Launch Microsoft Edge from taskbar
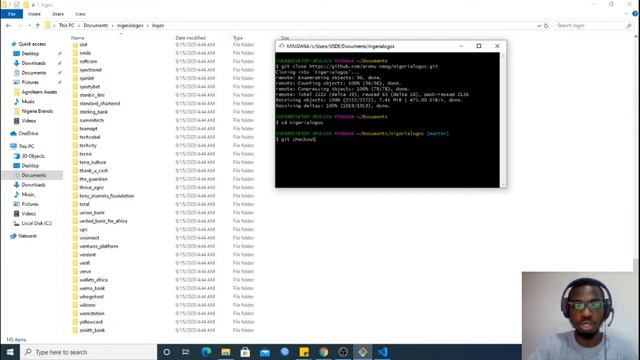Screen dimensions: 640x360 coord(206,352)
